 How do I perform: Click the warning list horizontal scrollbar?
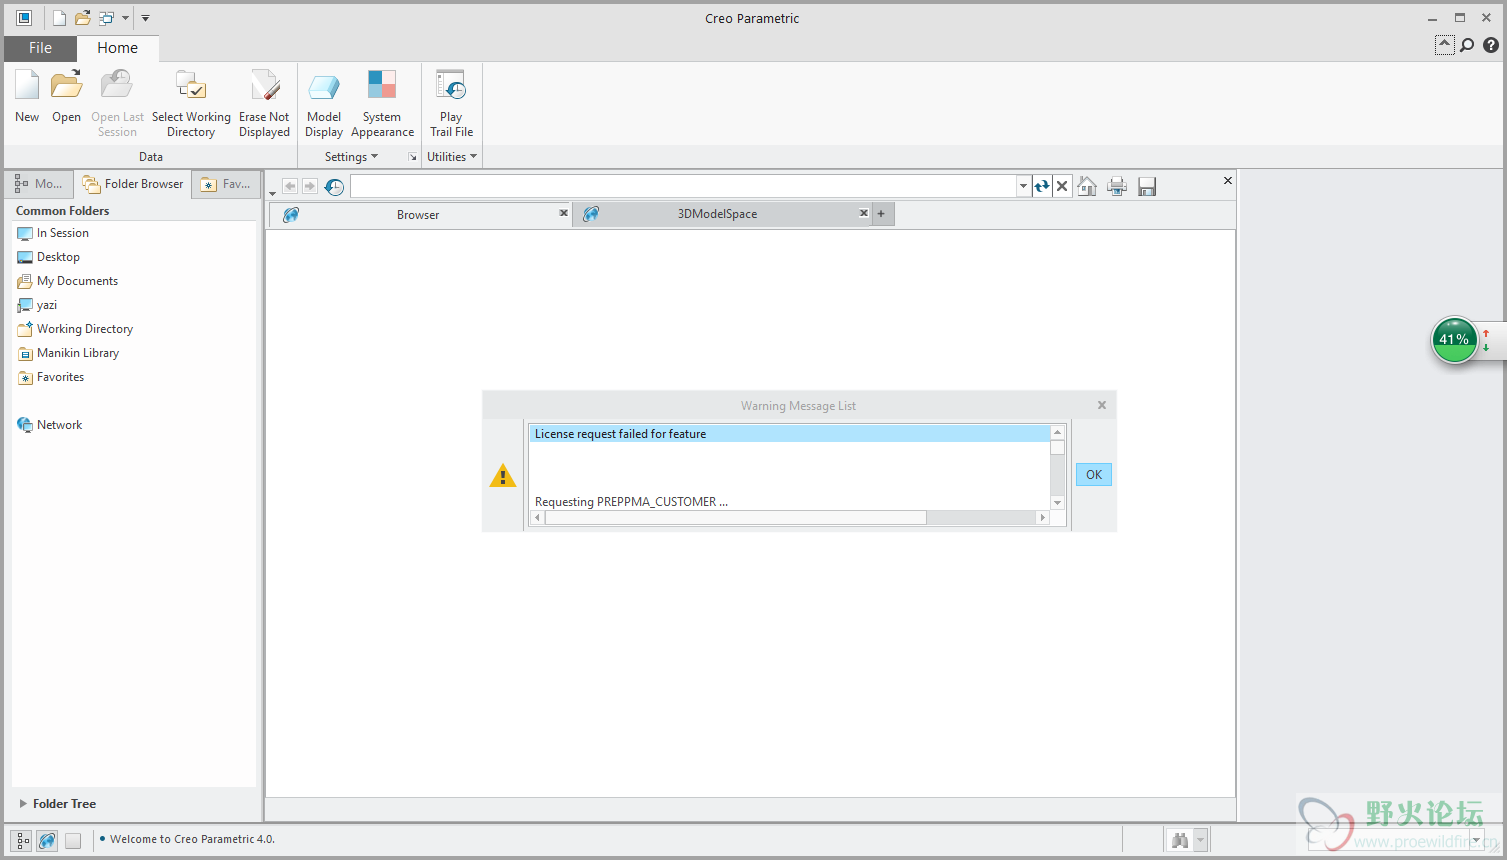click(x=736, y=518)
